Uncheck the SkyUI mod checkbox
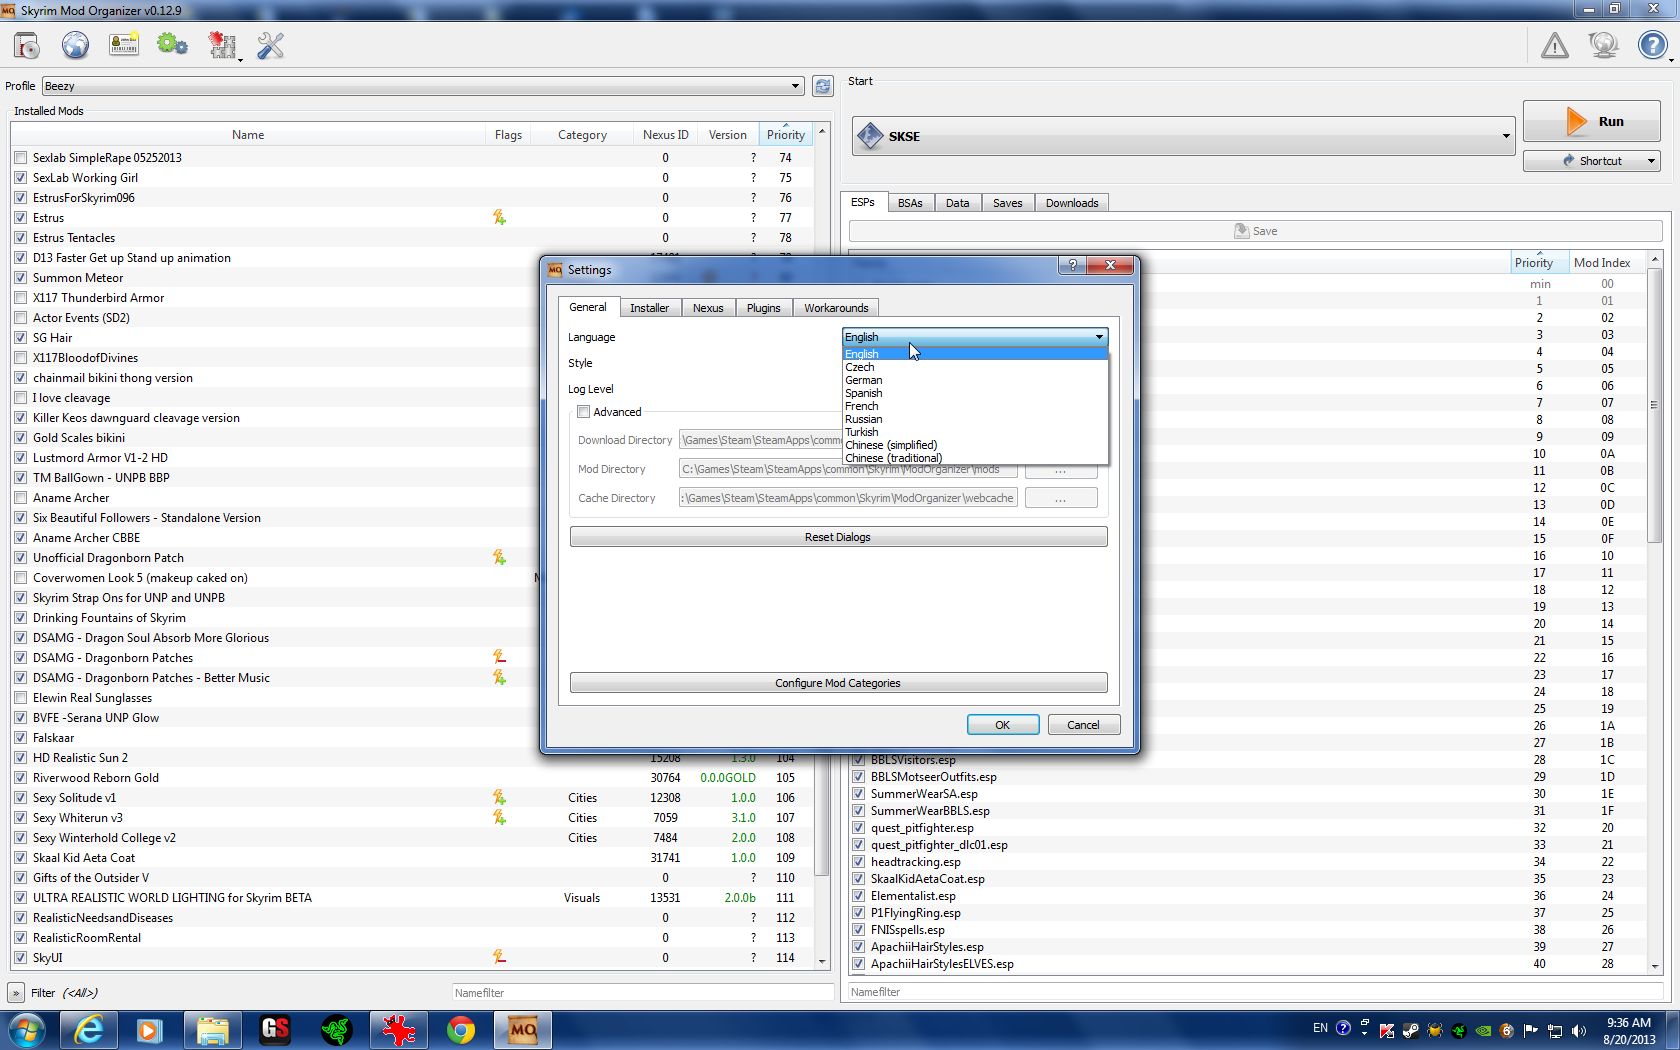This screenshot has height=1050, width=1680. (x=21, y=958)
